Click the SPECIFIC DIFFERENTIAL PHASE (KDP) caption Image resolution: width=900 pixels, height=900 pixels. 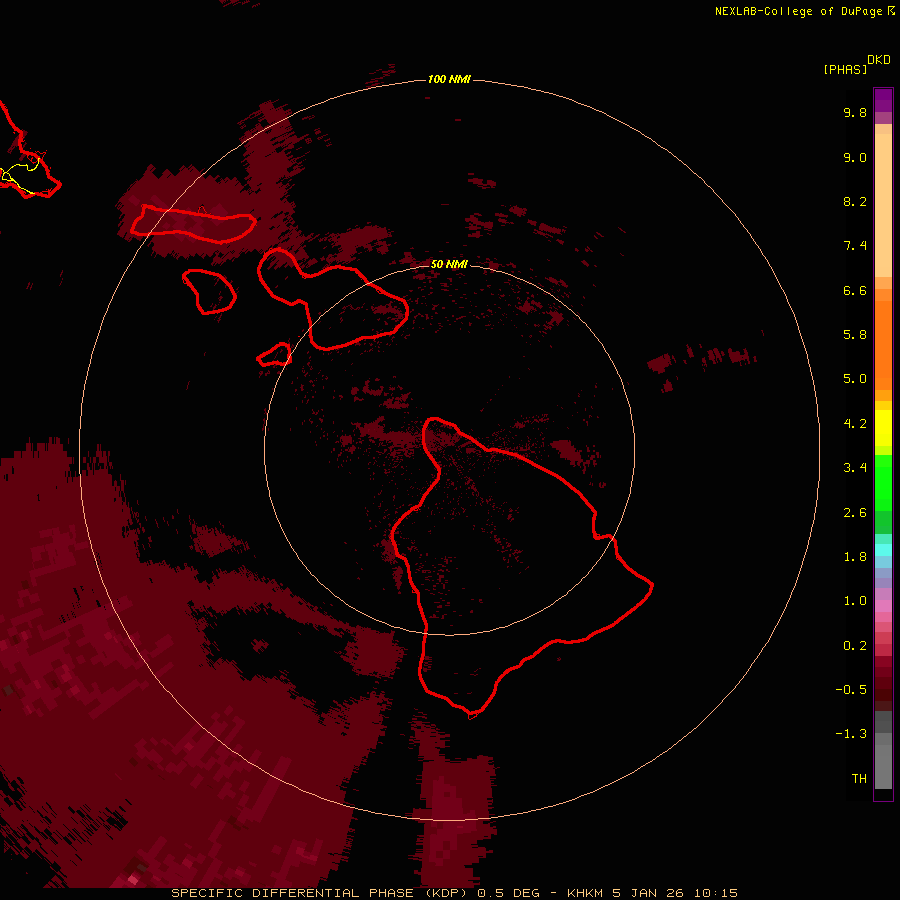click(319, 893)
